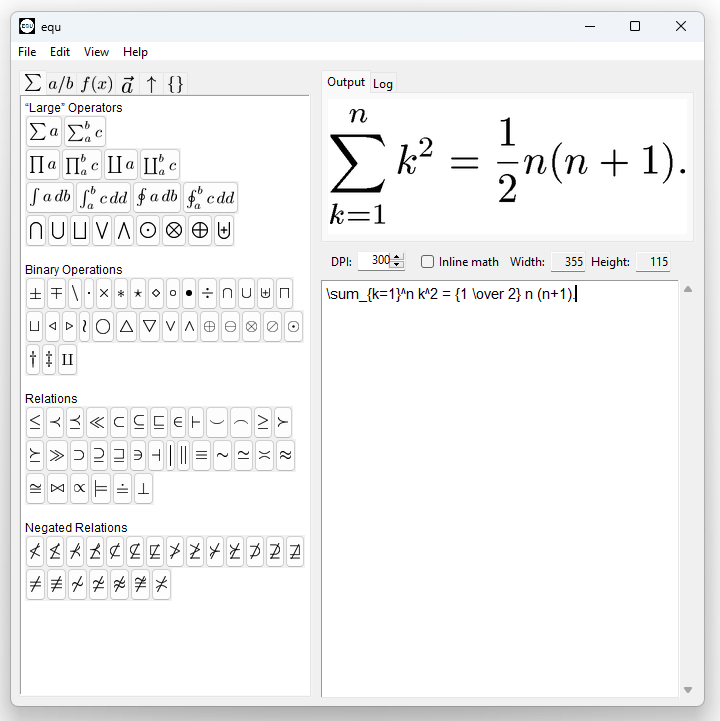Insert the less-than-or-equal relation
The width and height of the screenshot is (720, 721).
click(35, 422)
